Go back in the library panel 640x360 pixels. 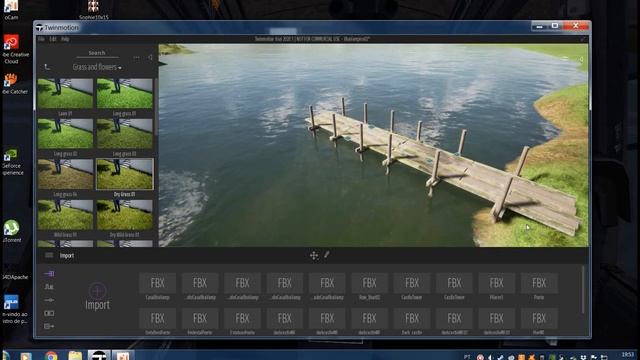pyautogui.click(x=47, y=67)
